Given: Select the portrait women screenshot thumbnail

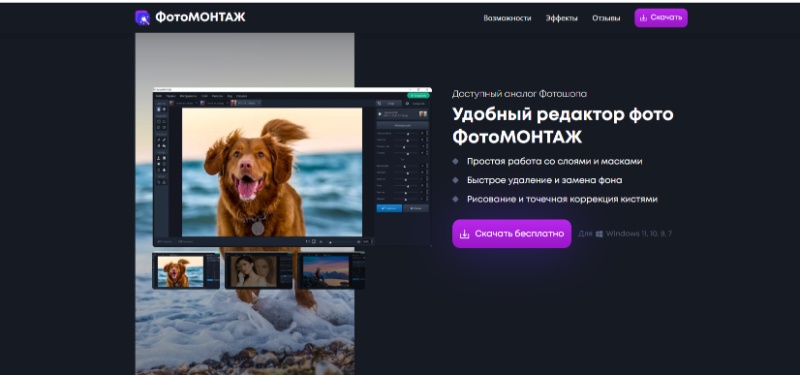Looking at the screenshot, I should point(258,271).
